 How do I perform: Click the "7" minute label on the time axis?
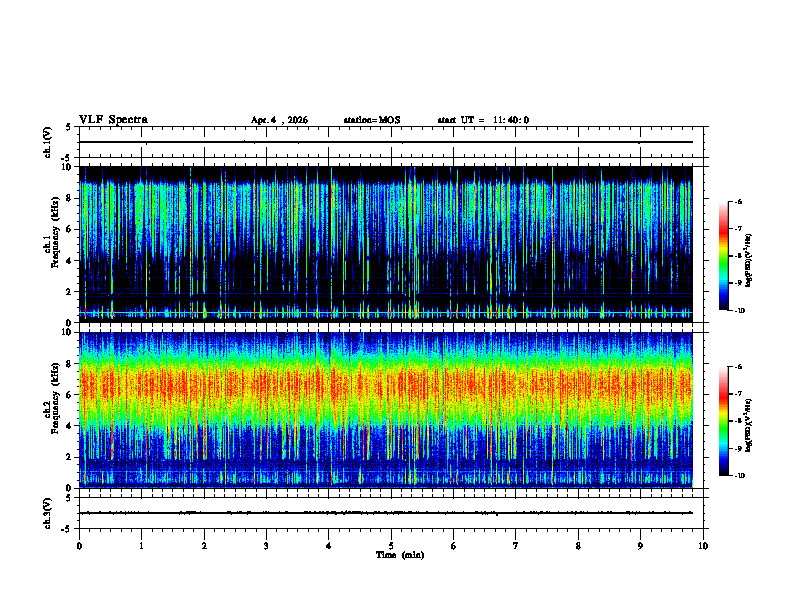point(516,546)
